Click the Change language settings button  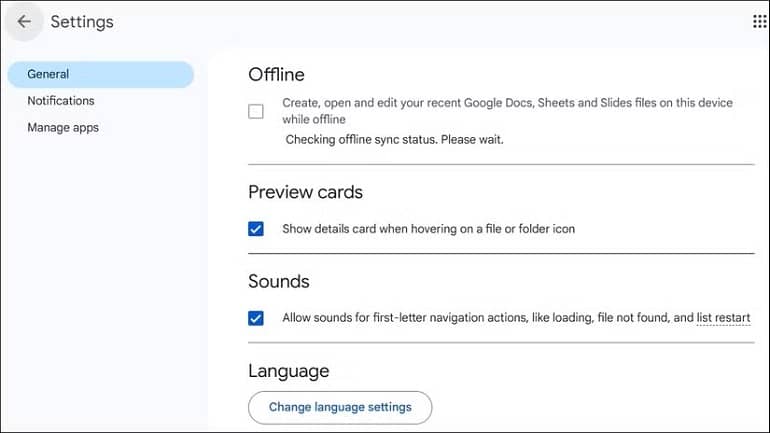point(340,407)
